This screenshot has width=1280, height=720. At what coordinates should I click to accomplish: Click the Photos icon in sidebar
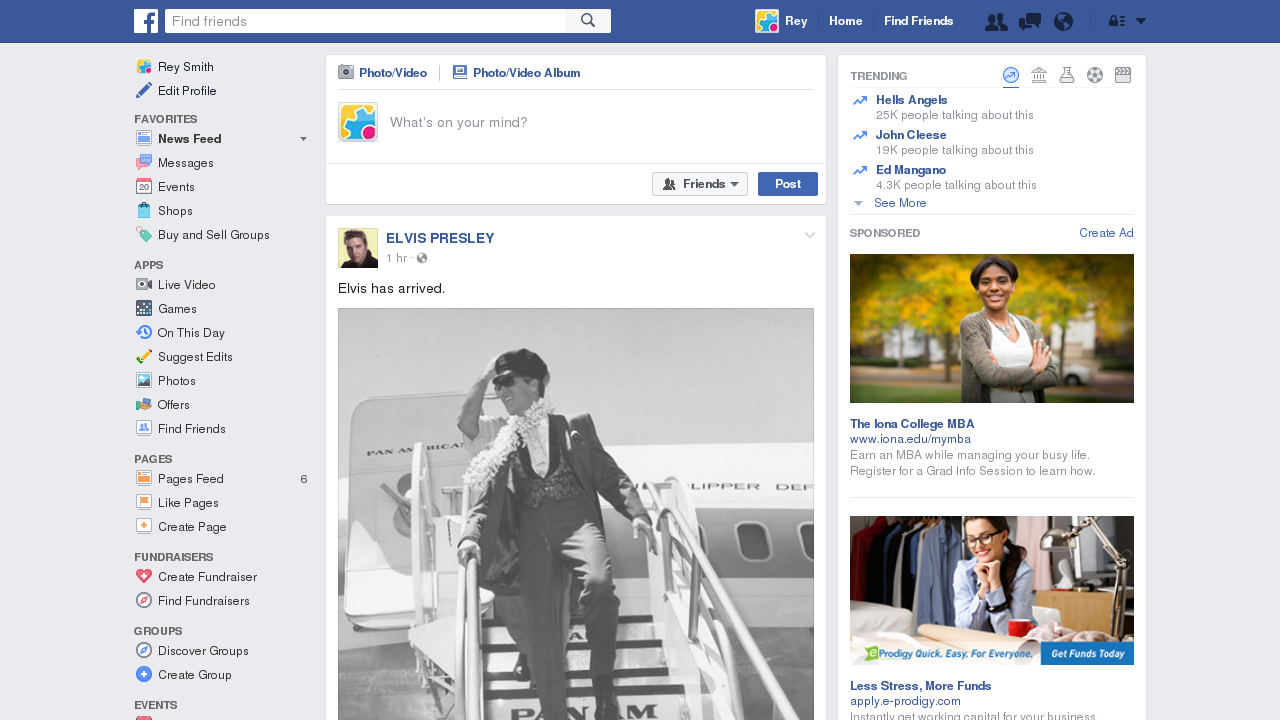coord(144,380)
